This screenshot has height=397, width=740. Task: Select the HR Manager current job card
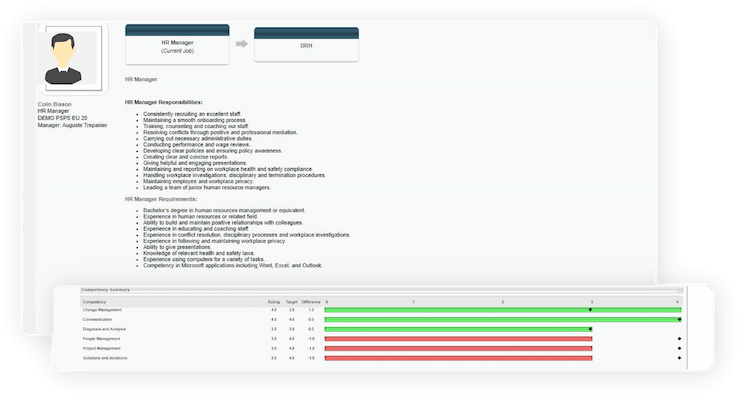pyautogui.click(x=177, y=44)
